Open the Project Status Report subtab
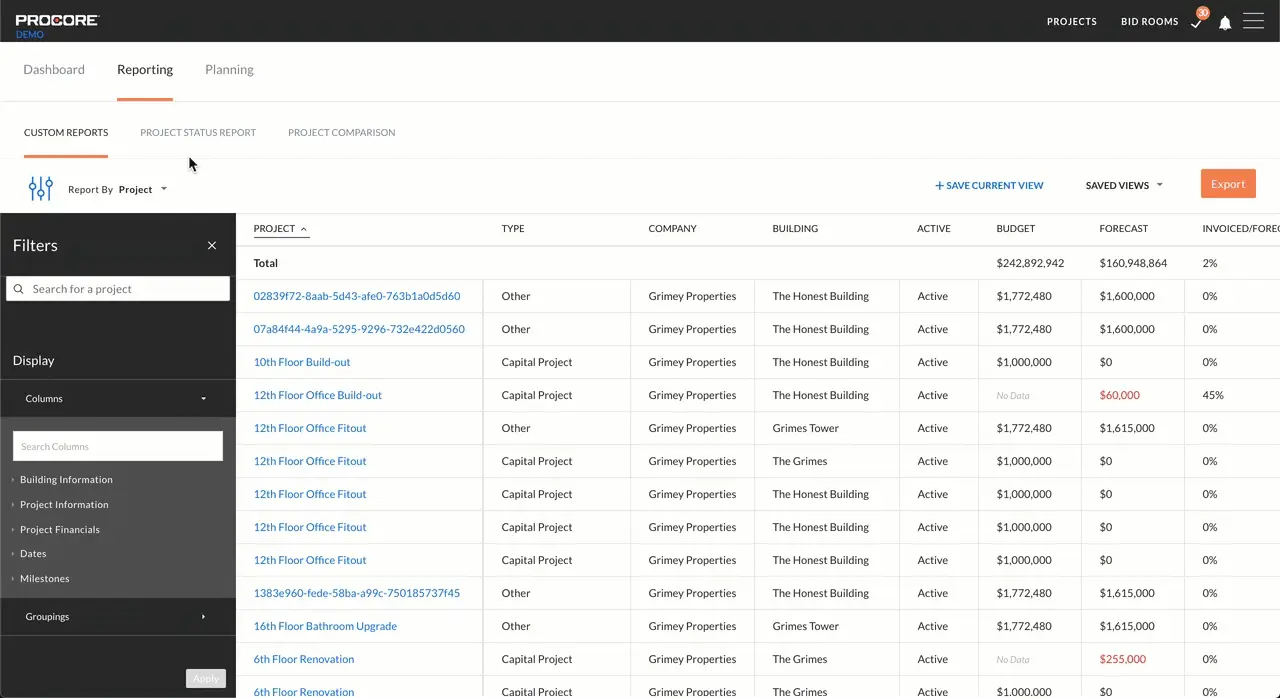This screenshot has height=698, width=1280. 198,132
